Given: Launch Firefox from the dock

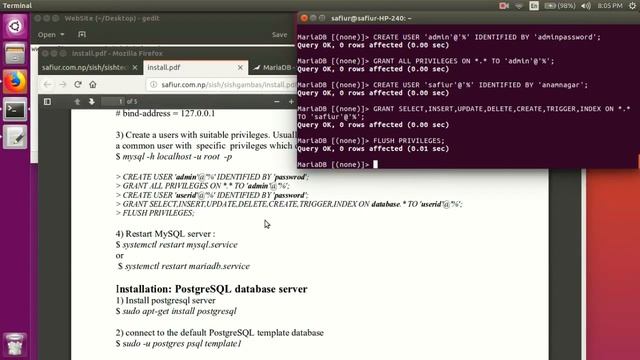Looking at the screenshot, I should coord(15,82).
